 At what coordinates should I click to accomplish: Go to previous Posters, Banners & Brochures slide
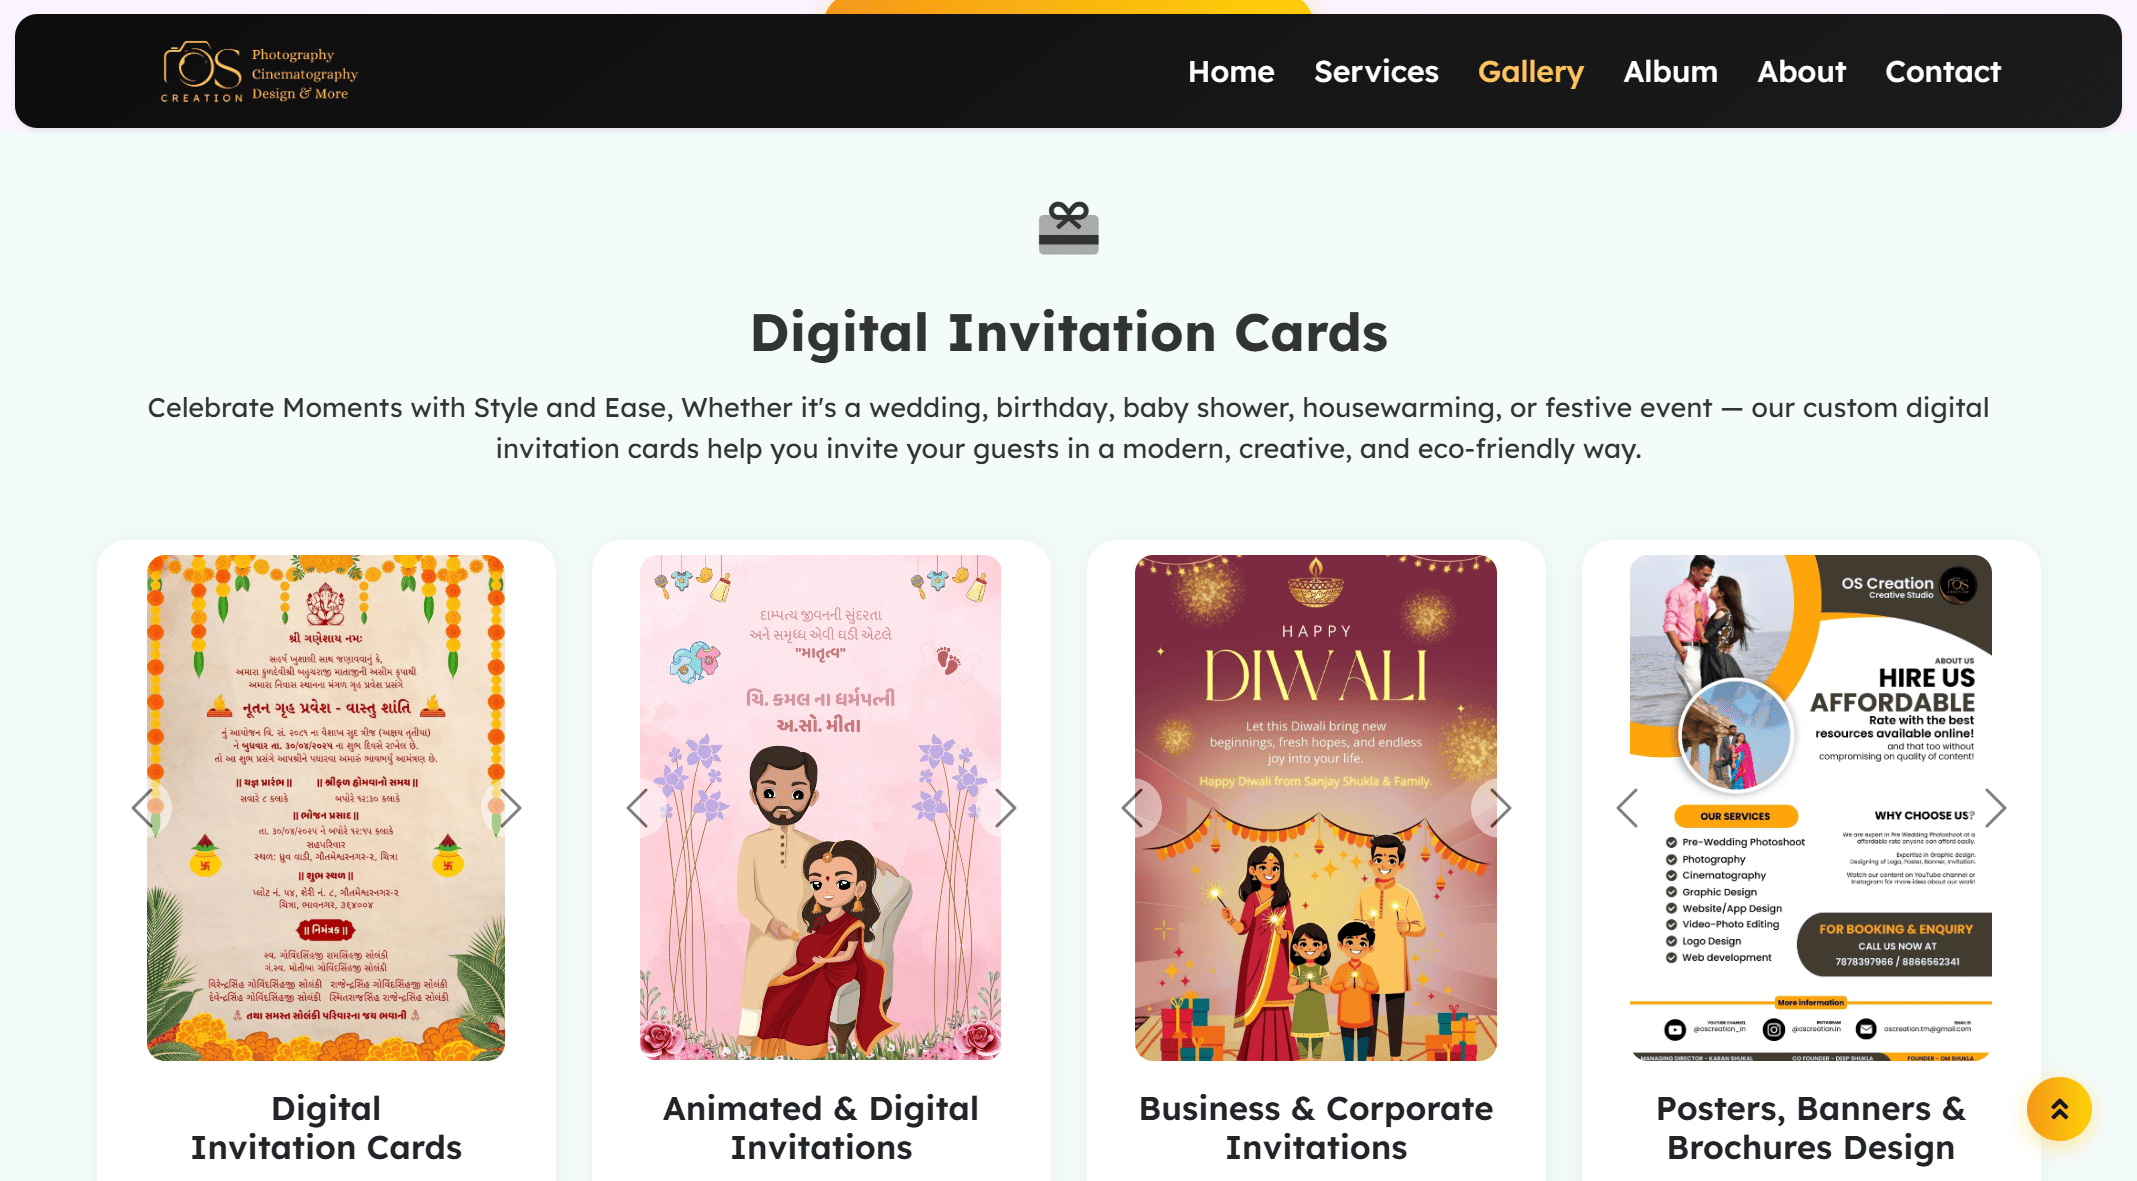click(x=1628, y=807)
